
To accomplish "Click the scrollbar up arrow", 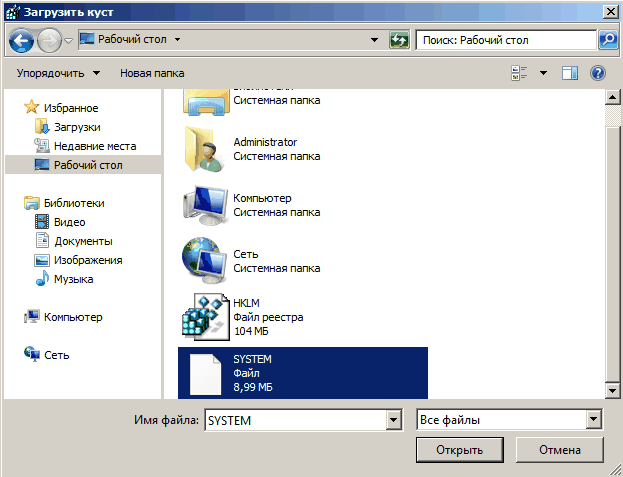I will tap(612, 97).
